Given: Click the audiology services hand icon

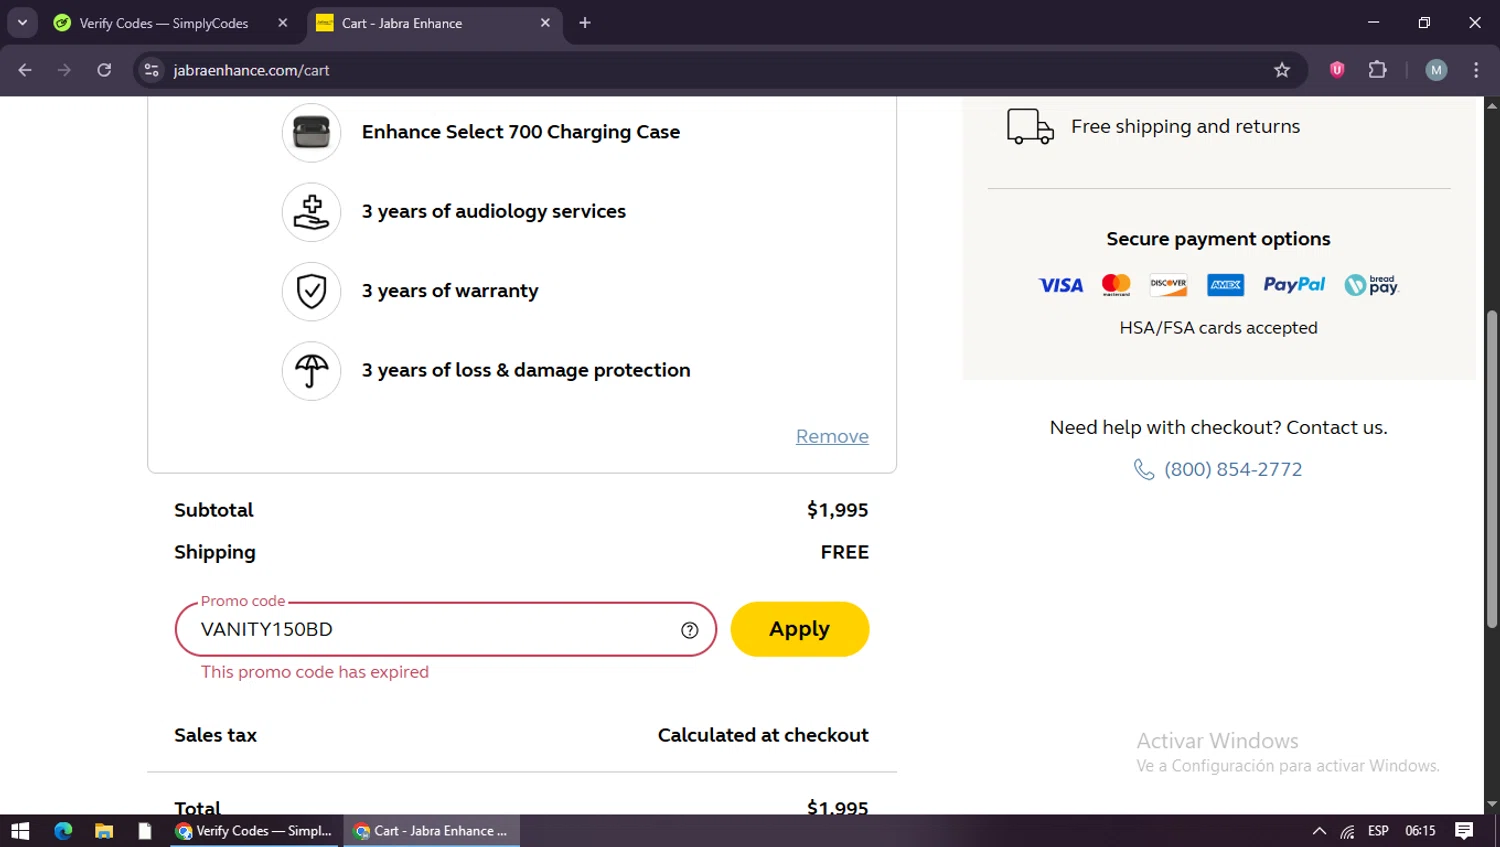Looking at the screenshot, I should pos(311,212).
